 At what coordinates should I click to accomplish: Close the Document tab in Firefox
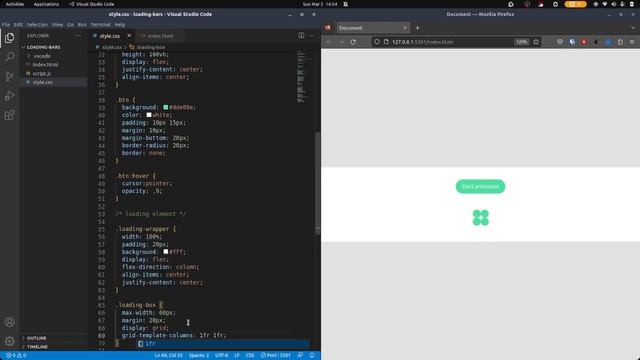tap(405, 28)
